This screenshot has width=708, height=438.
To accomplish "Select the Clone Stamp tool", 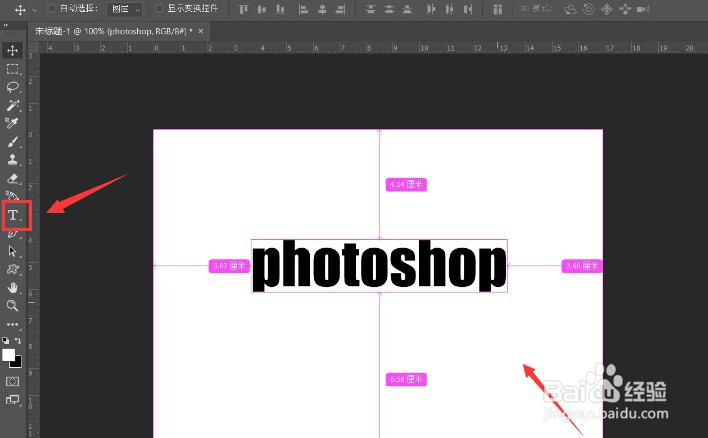I will click(12, 160).
